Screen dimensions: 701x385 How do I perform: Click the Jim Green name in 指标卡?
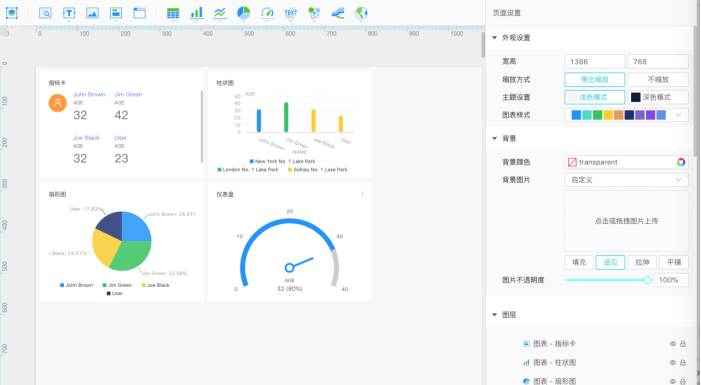pos(128,94)
